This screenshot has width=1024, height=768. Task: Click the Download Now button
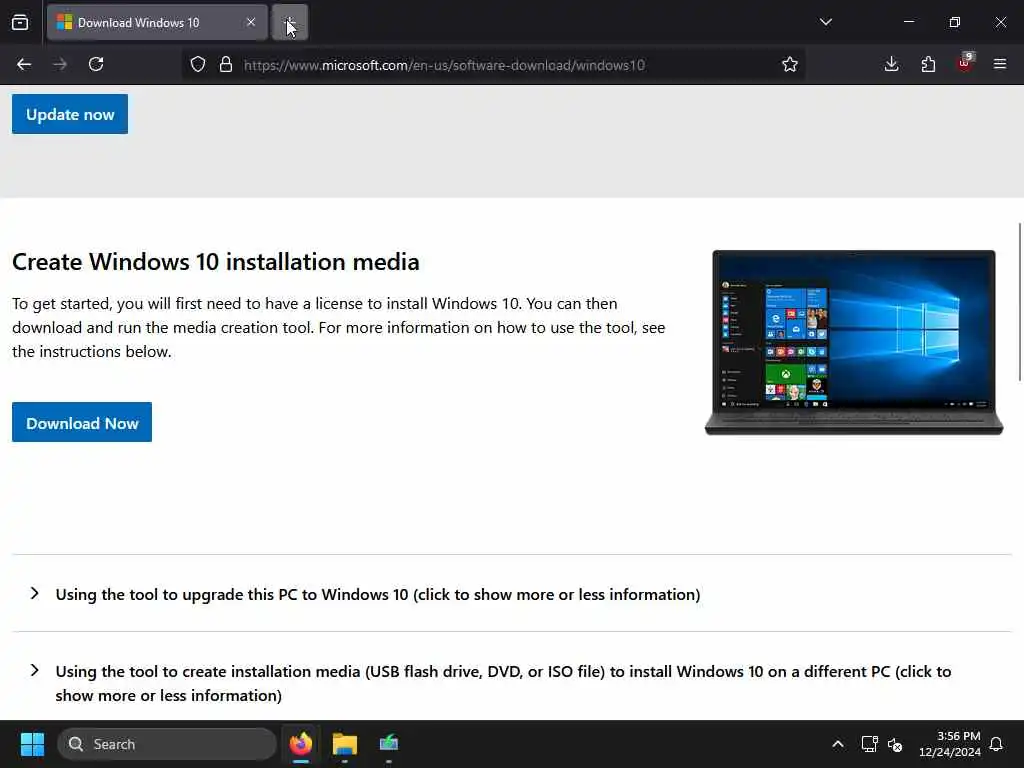point(82,423)
